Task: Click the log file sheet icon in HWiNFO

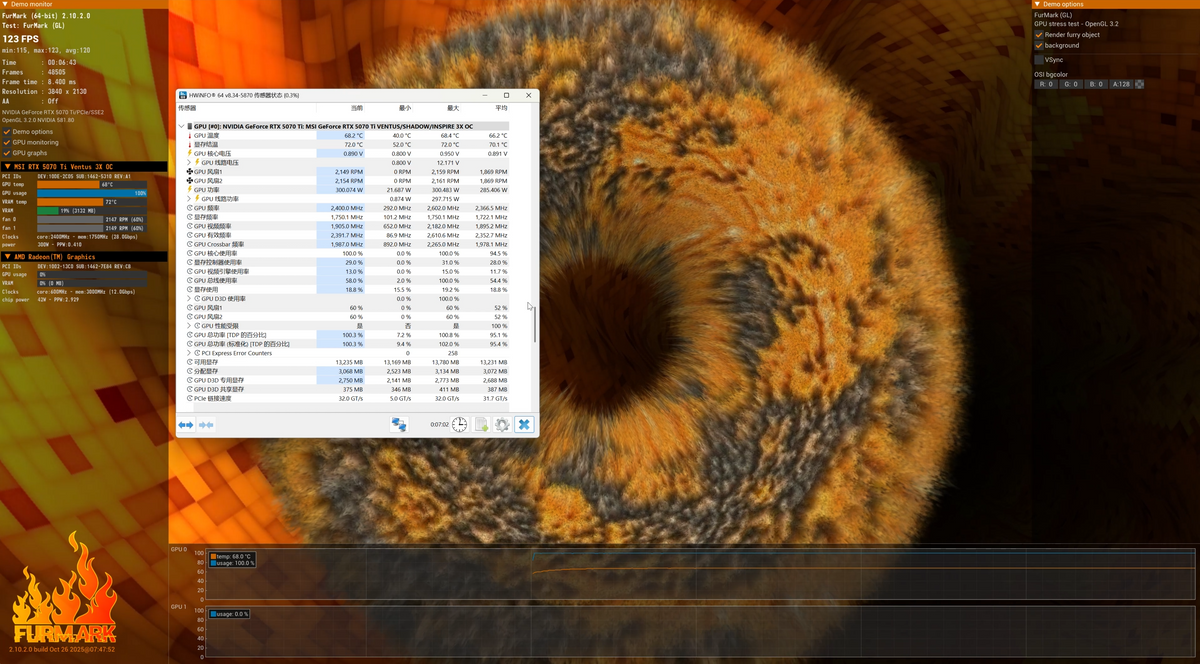Action: coord(481,425)
